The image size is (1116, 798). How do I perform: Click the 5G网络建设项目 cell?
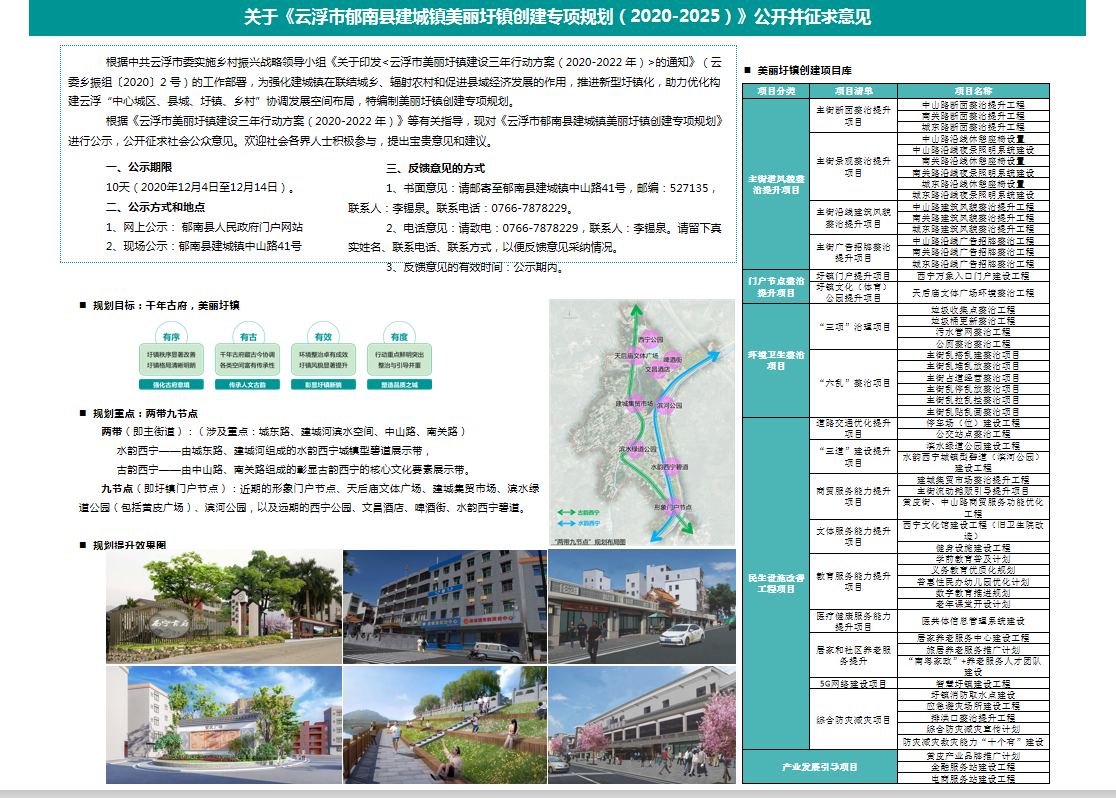pyautogui.click(x=853, y=683)
